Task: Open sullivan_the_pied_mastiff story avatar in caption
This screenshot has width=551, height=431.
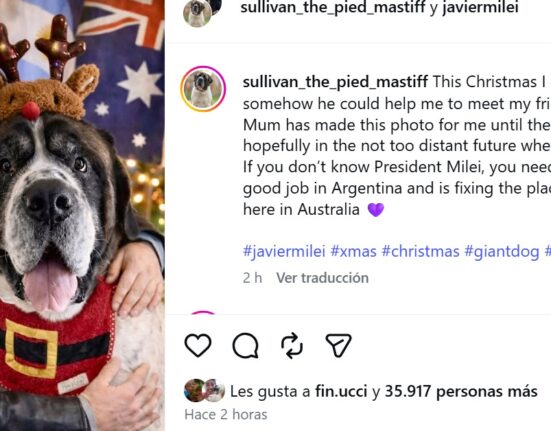Action: 203,89
